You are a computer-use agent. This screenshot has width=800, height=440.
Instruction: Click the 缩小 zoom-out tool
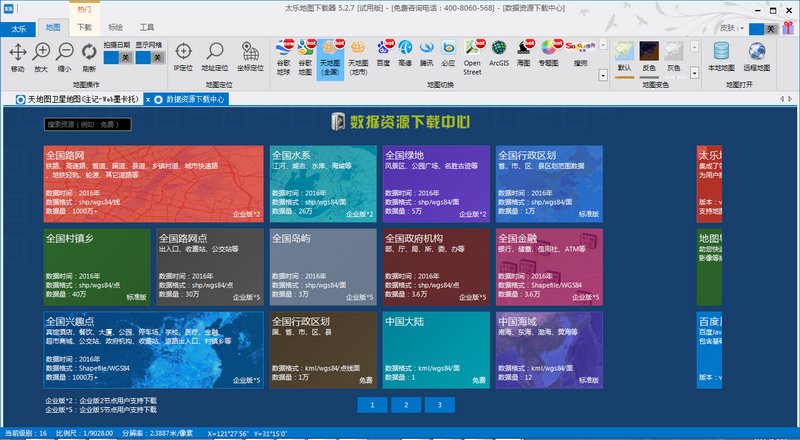pos(65,57)
